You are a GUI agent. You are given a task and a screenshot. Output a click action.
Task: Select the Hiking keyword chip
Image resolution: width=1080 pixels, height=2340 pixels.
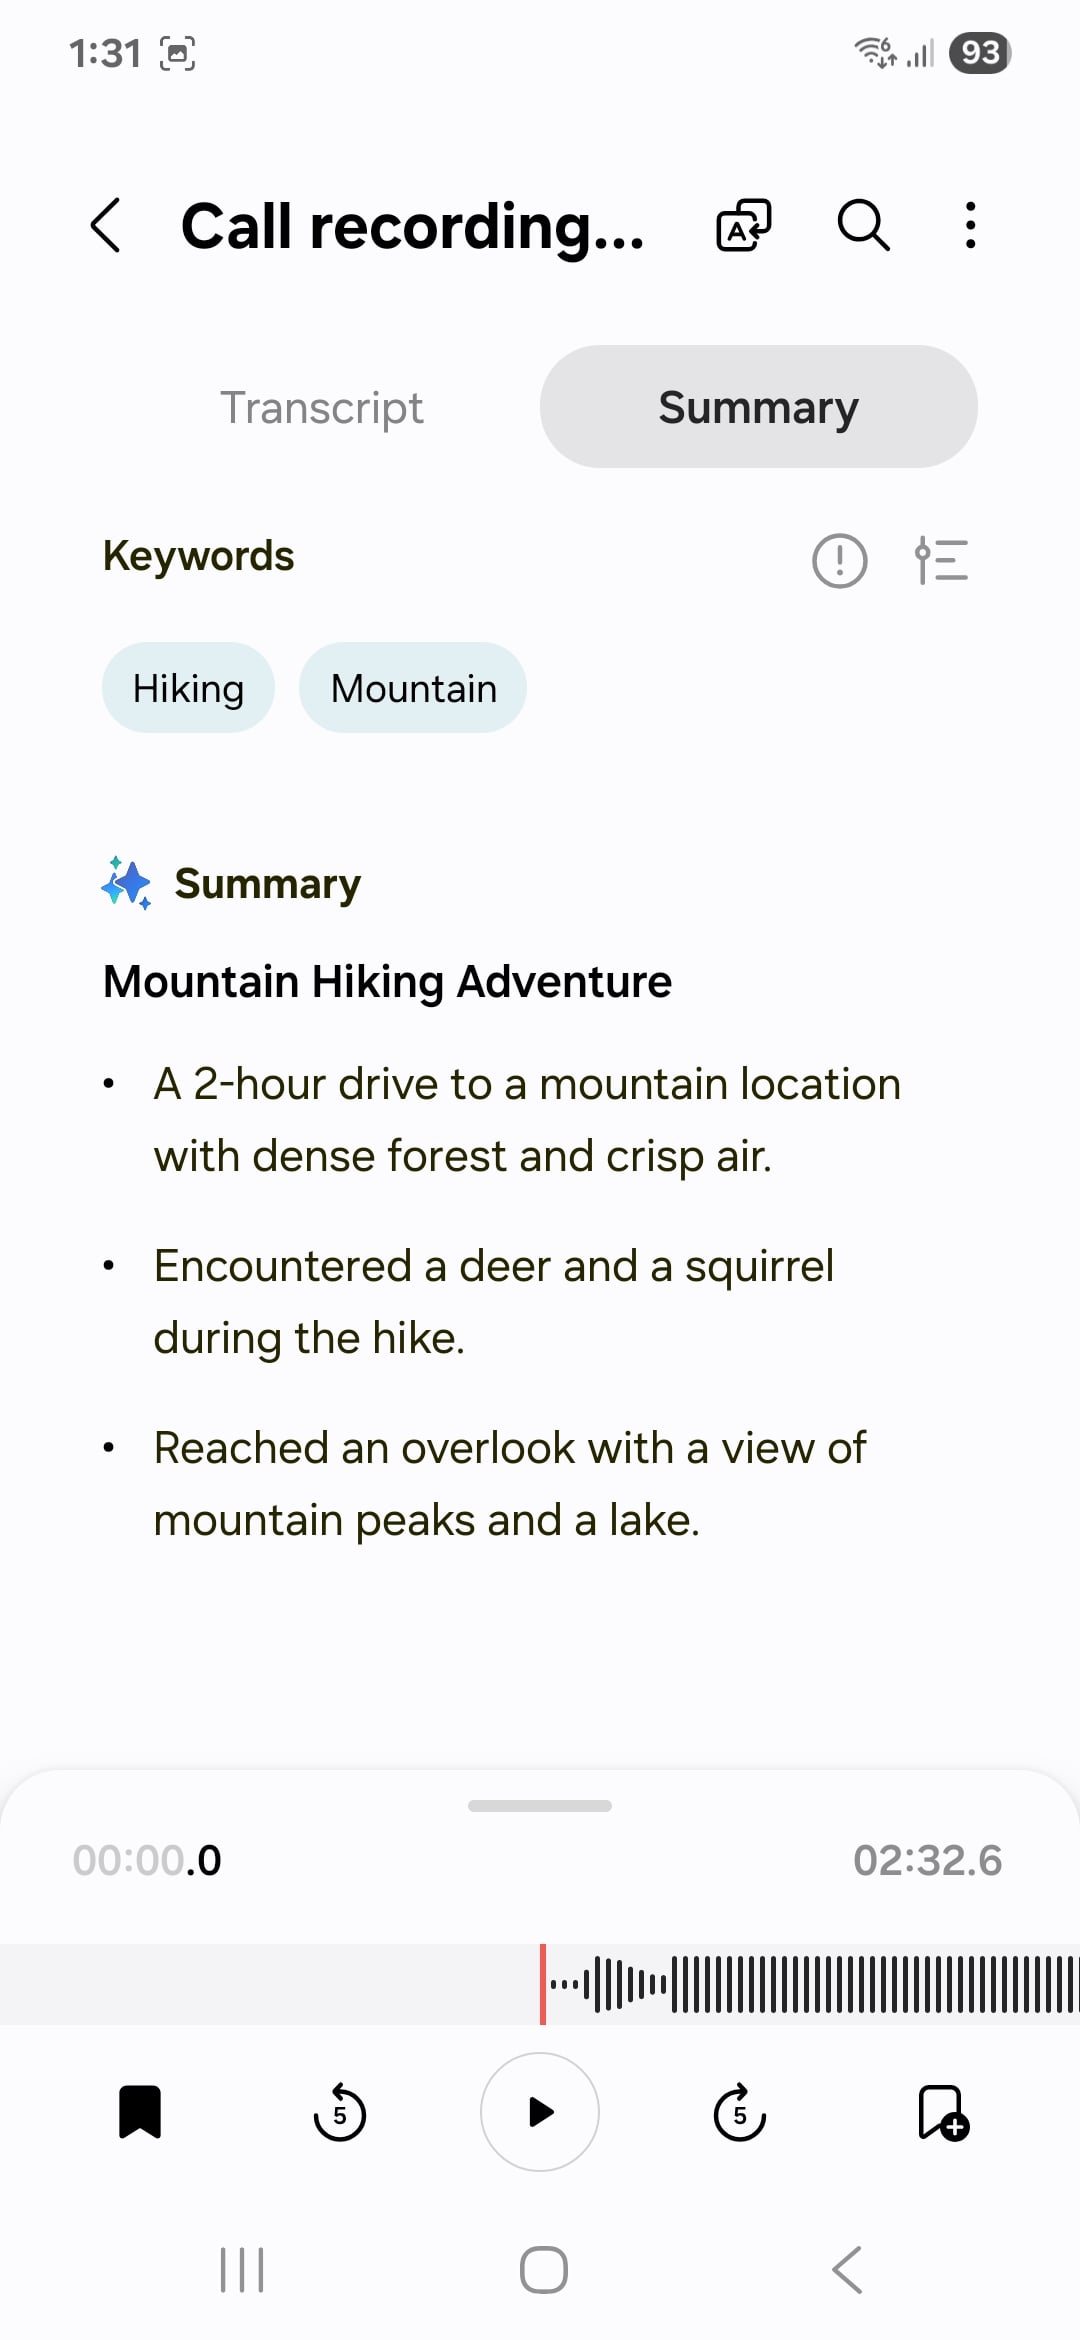tap(188, 688)
